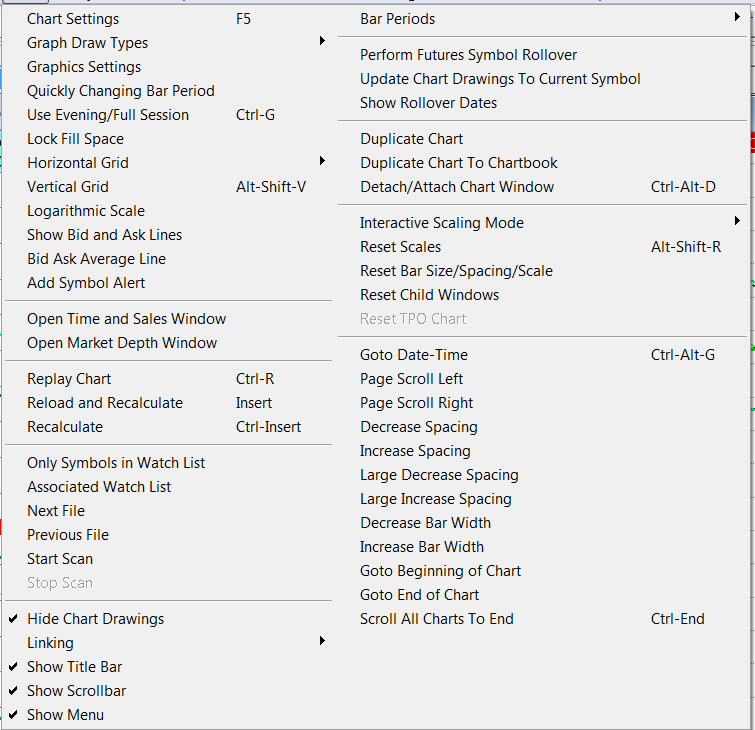Expand Linking submenu
The width and height of the screenshot is (755, 730).
(168, 643)
